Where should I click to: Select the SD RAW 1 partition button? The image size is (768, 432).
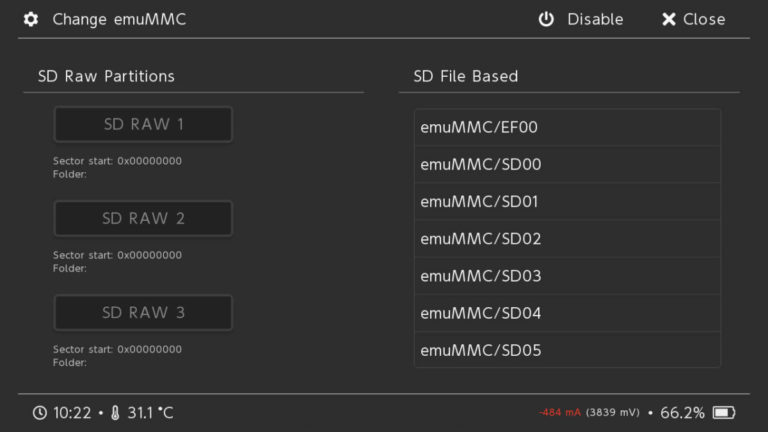click(x=143, y=125)
